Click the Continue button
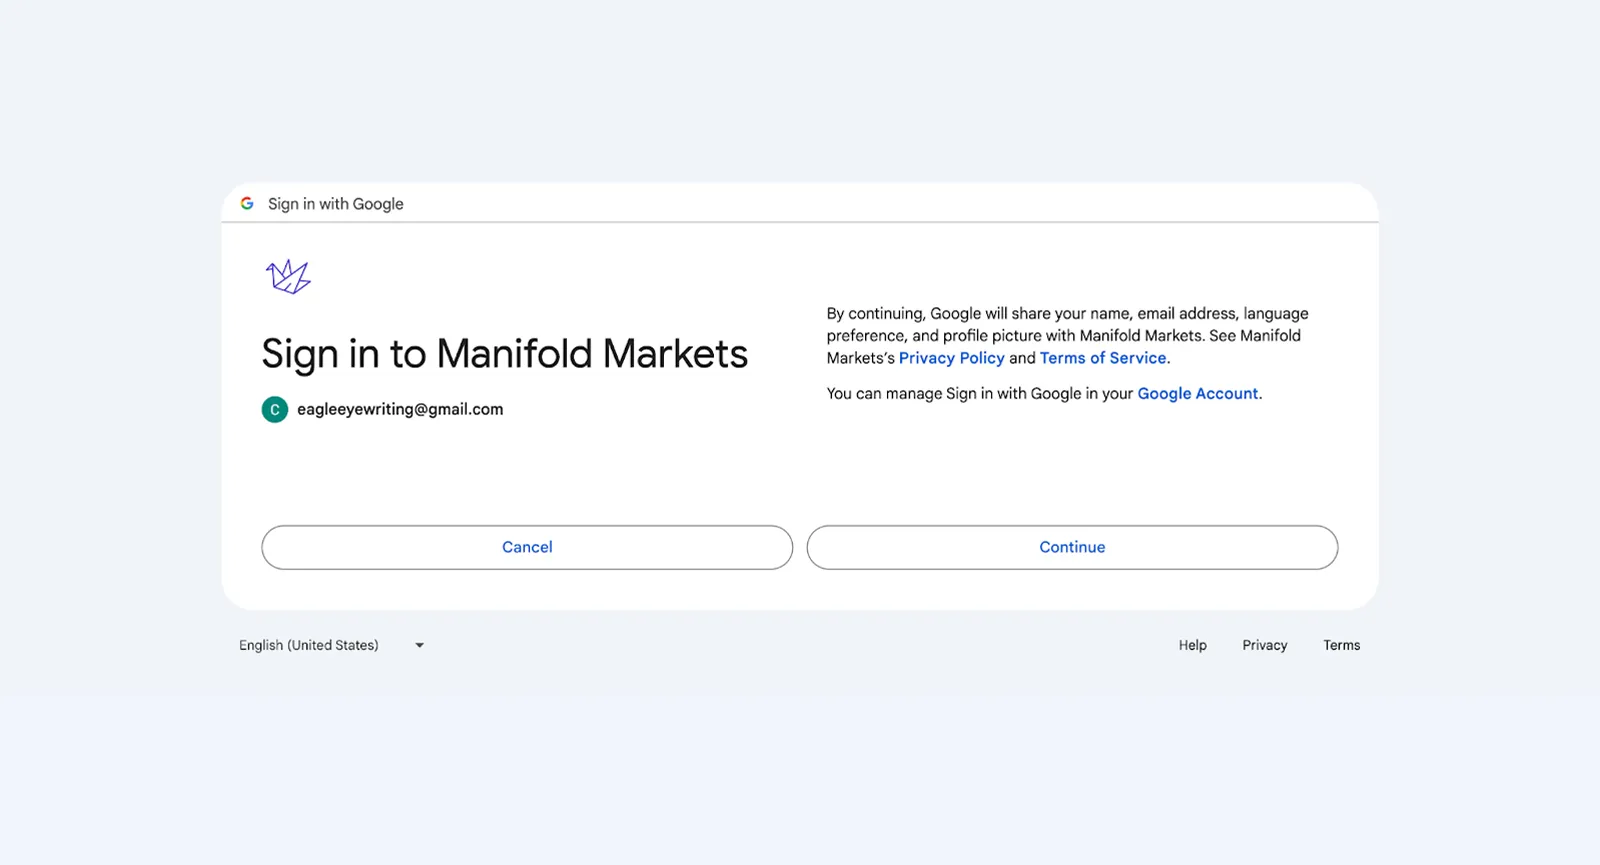 (x=1072, y=547)
